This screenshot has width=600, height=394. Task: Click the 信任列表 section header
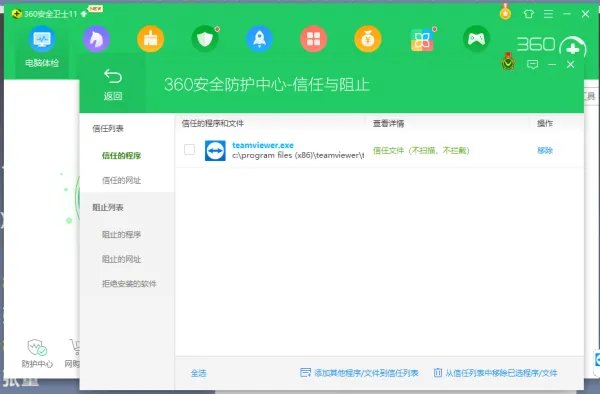[108, 129]
